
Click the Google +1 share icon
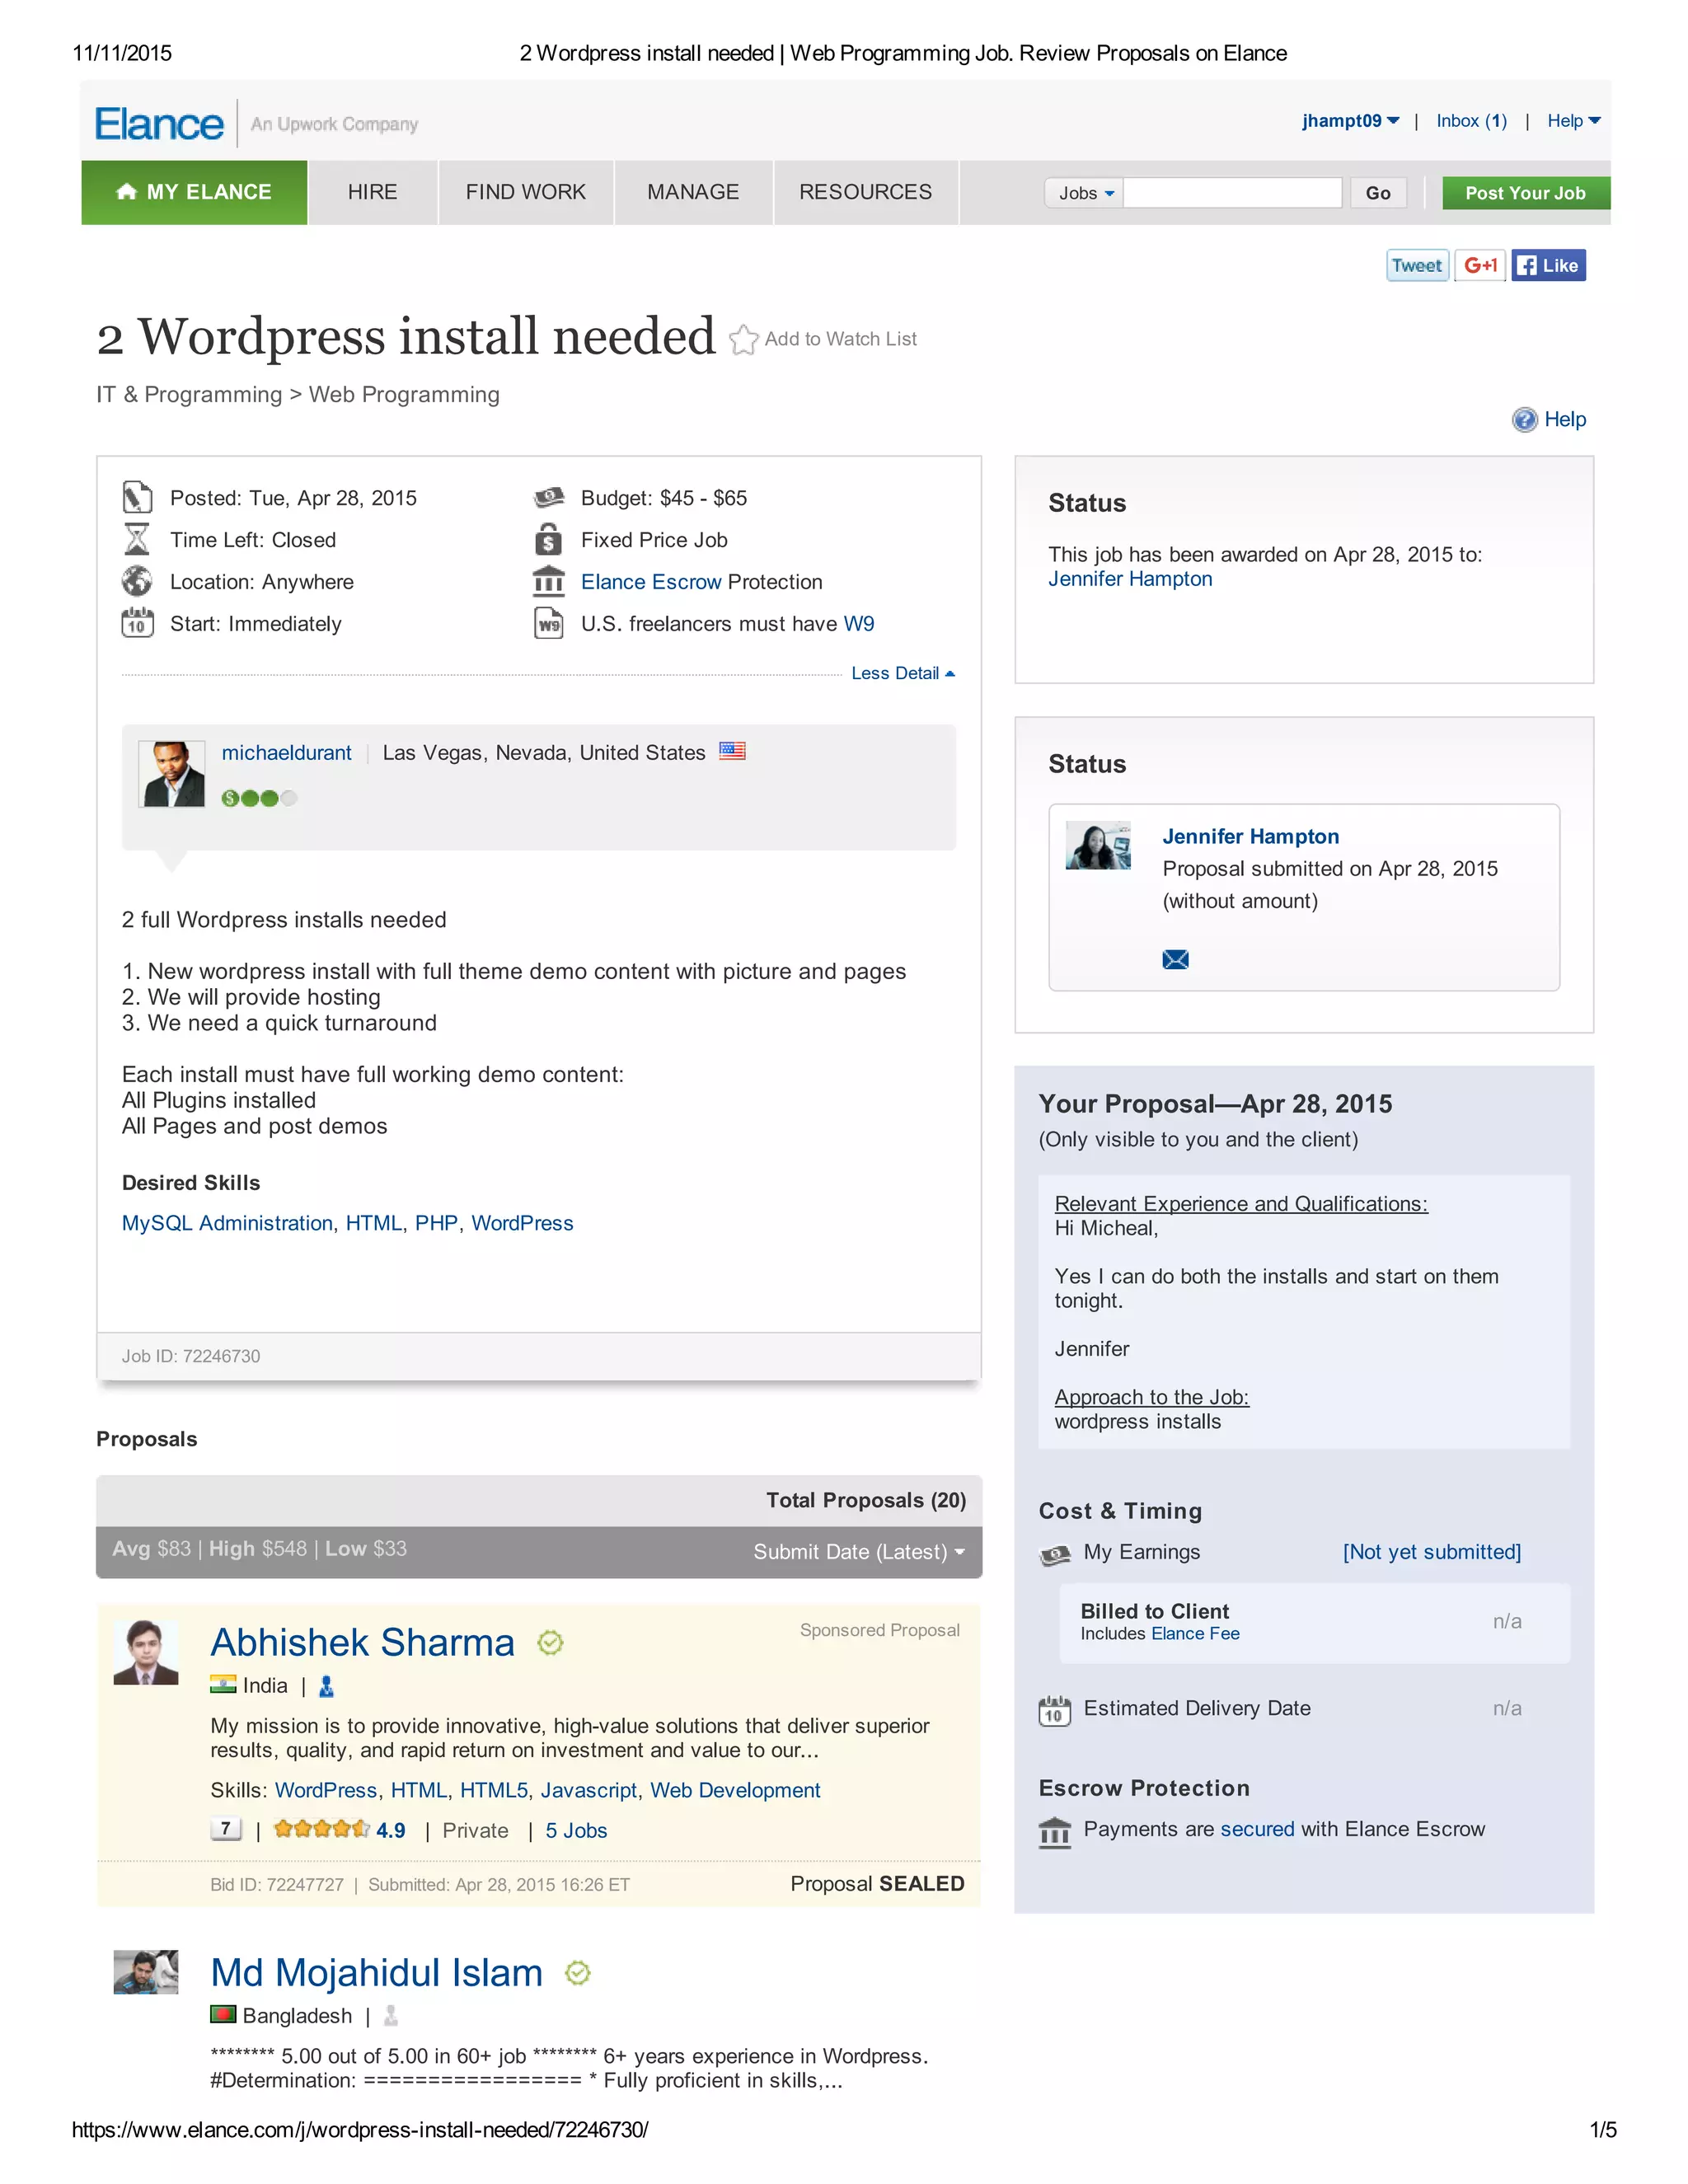1480,266
